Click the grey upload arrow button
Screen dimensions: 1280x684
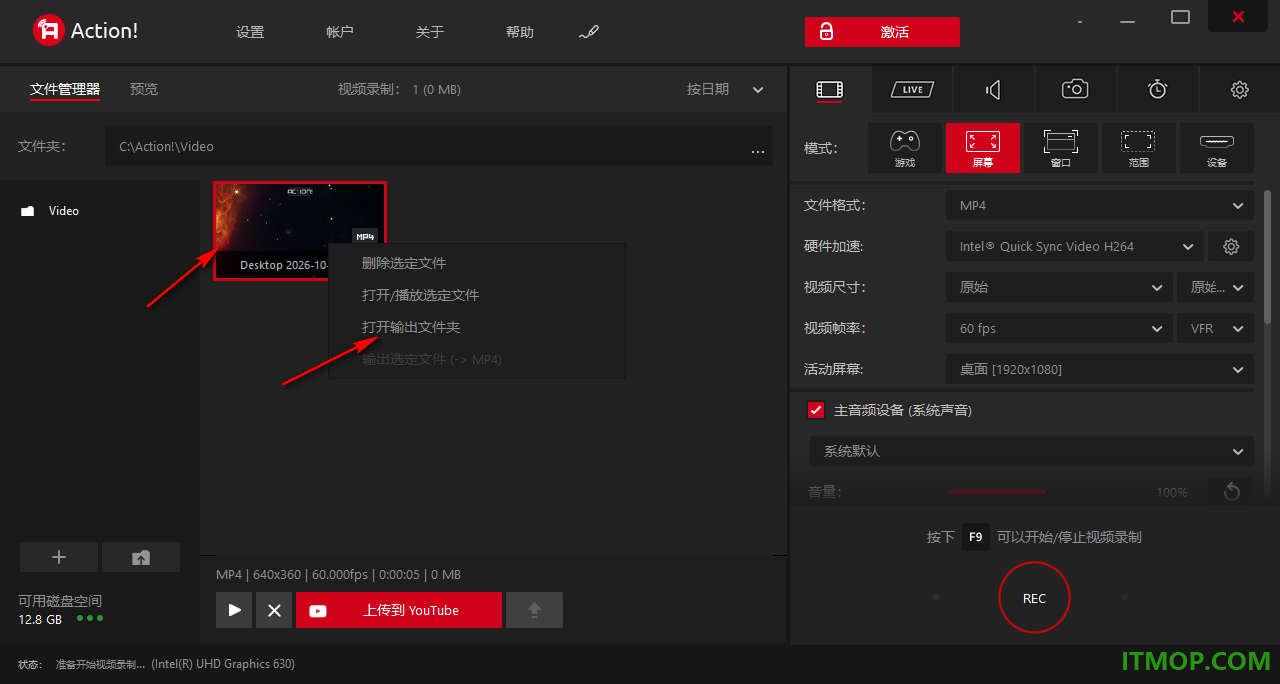(534, 610)
